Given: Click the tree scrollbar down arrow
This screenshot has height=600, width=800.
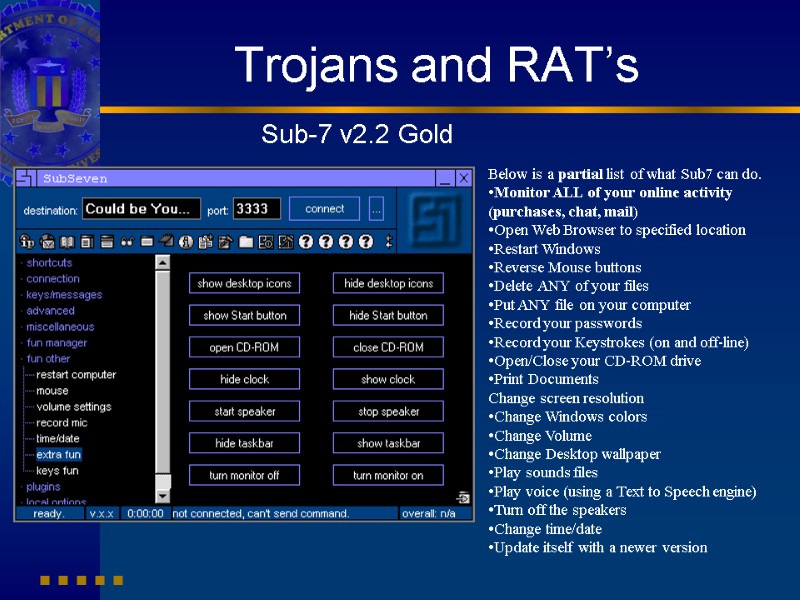Looking at the screenshot, I should [162, 495].
